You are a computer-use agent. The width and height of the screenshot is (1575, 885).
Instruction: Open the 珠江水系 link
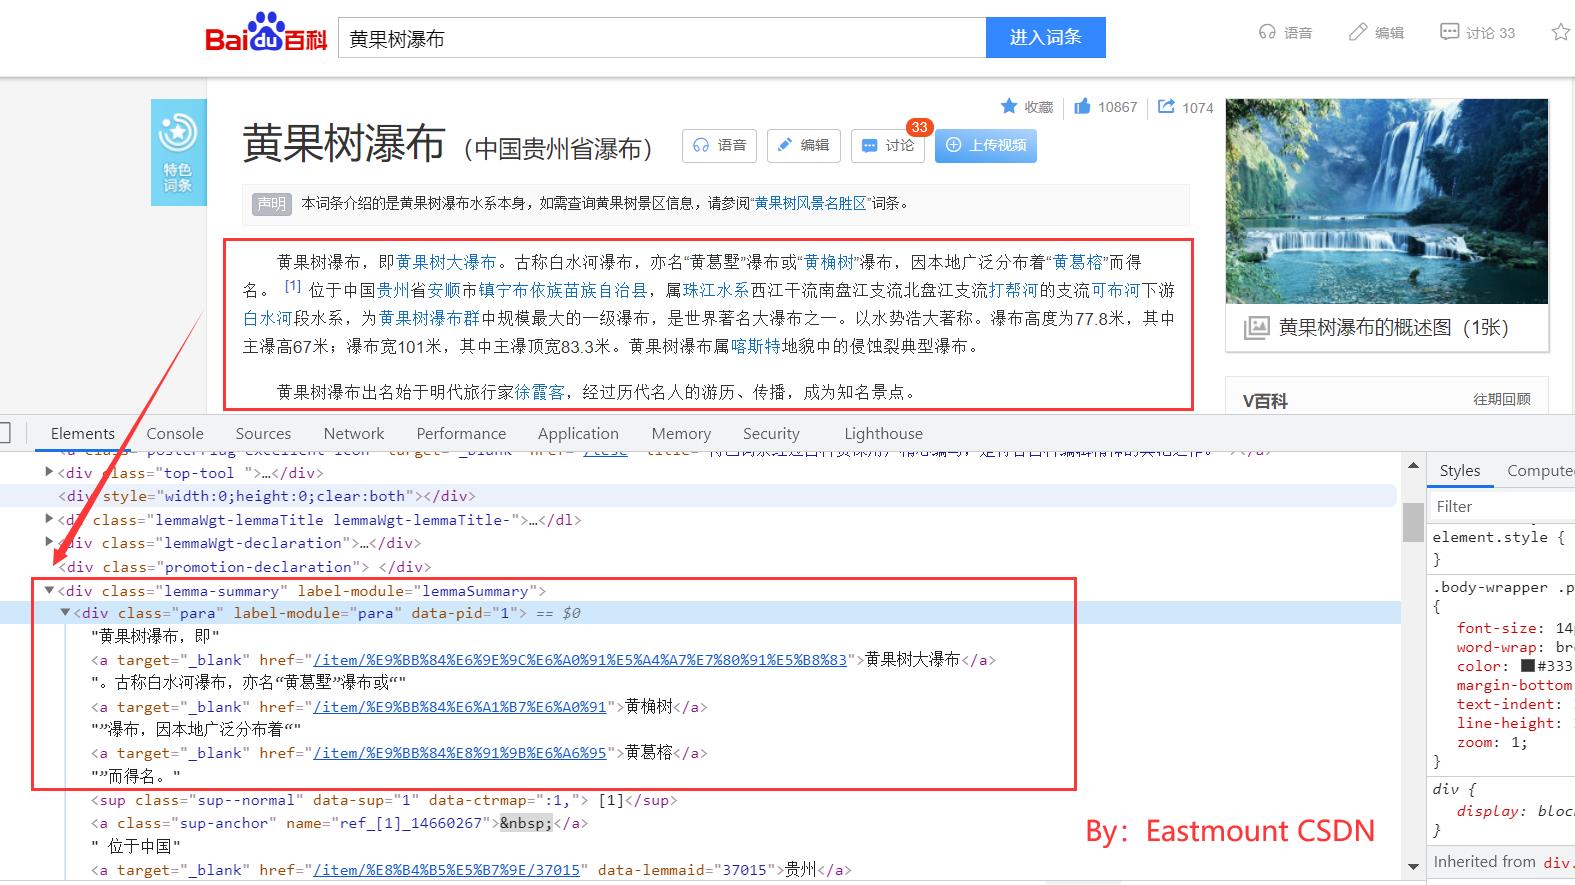click(x=715, y=290)
